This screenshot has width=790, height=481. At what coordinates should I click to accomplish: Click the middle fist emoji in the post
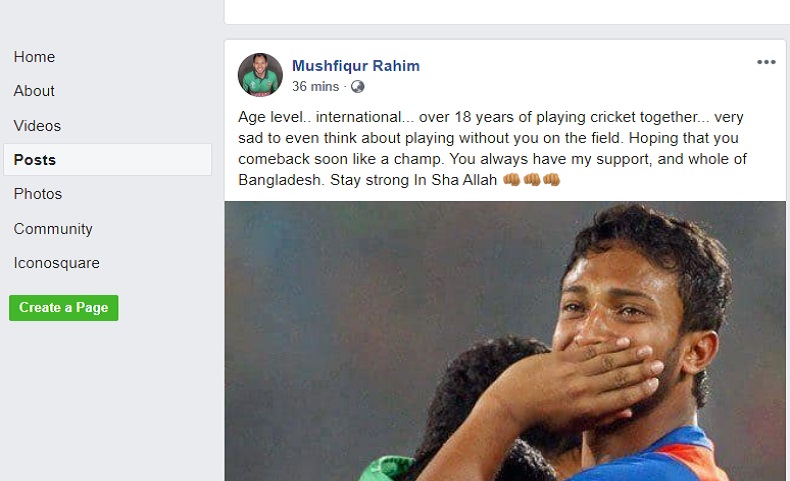click(531, 180)
